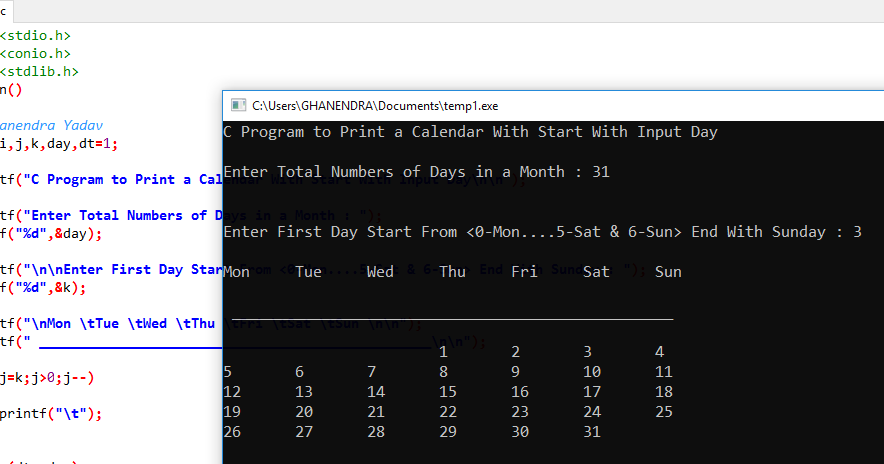Click the 'C Program to Print a Calendar' console heading

point(471,132)
